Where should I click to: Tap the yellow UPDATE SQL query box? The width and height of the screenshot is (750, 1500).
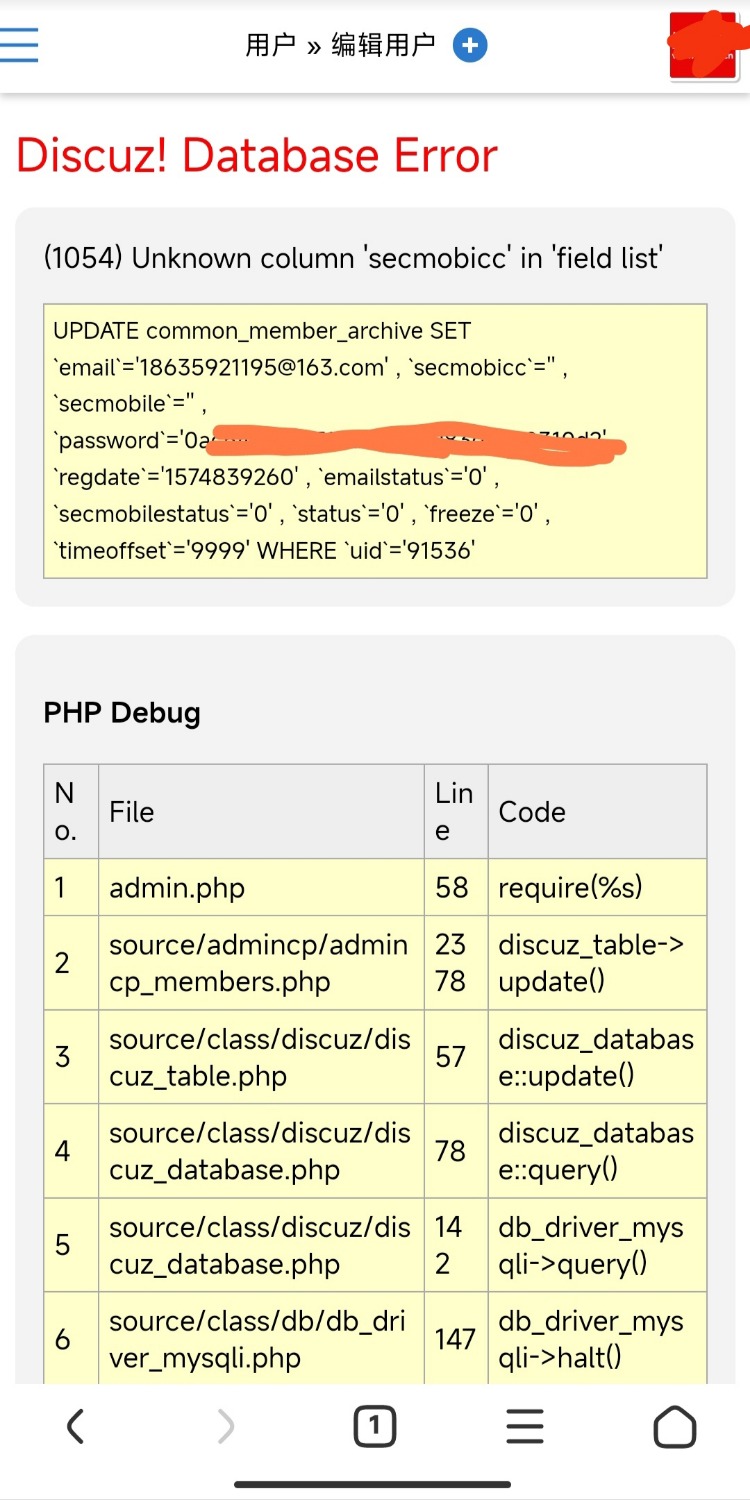tap(375, 440)
